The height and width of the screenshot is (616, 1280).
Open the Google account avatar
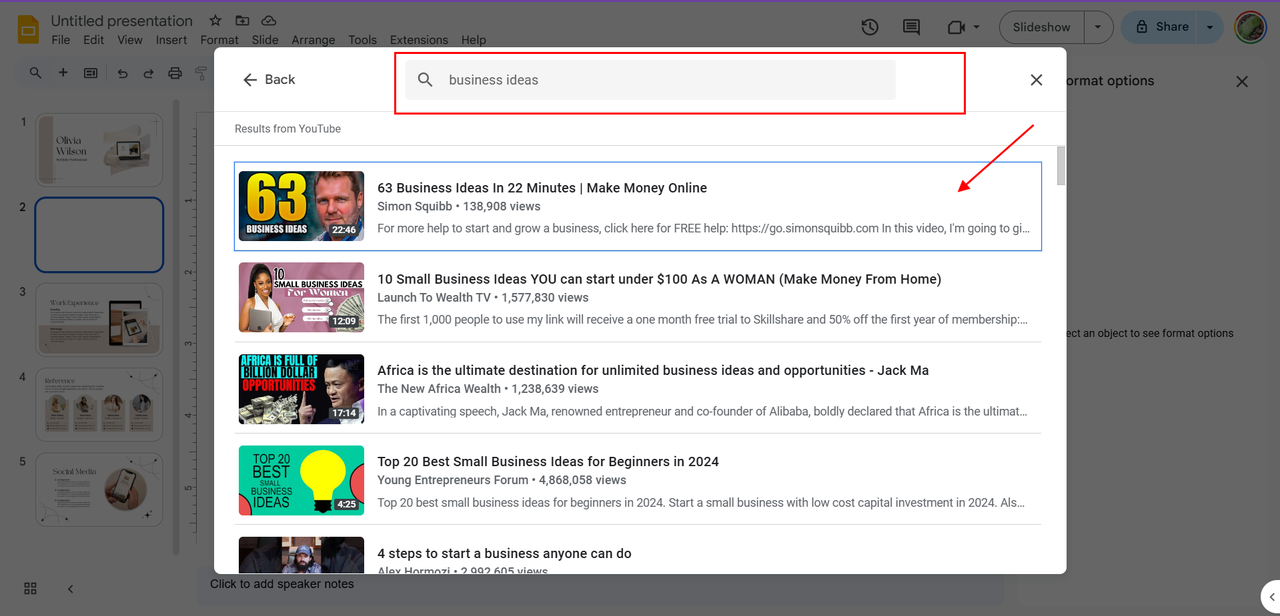click(1251, 27)
